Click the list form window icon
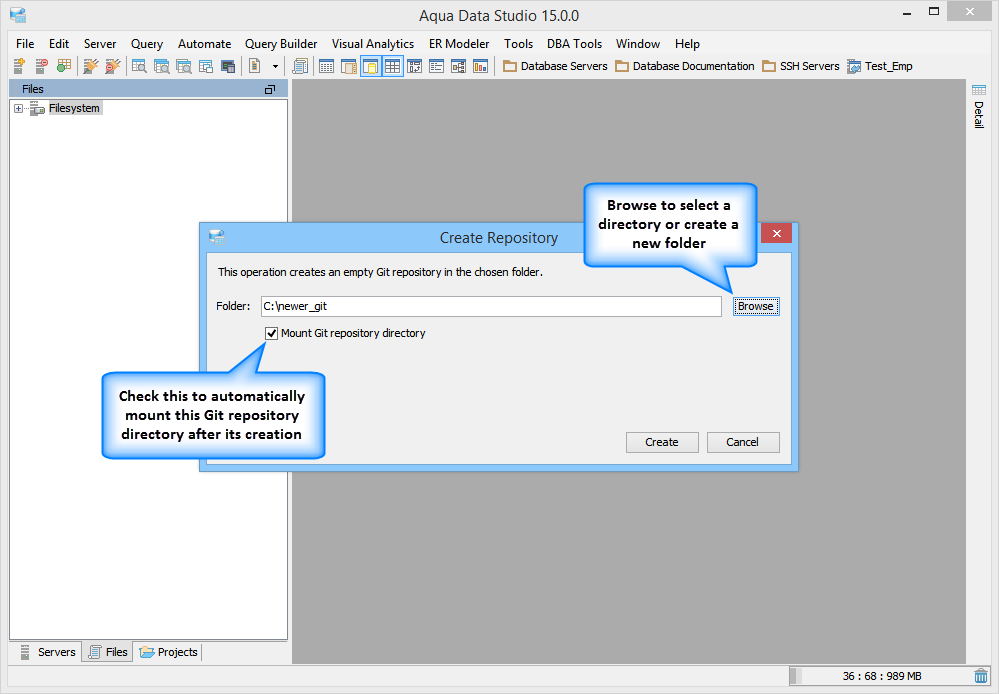999x694 pixels. click(436, 66)
